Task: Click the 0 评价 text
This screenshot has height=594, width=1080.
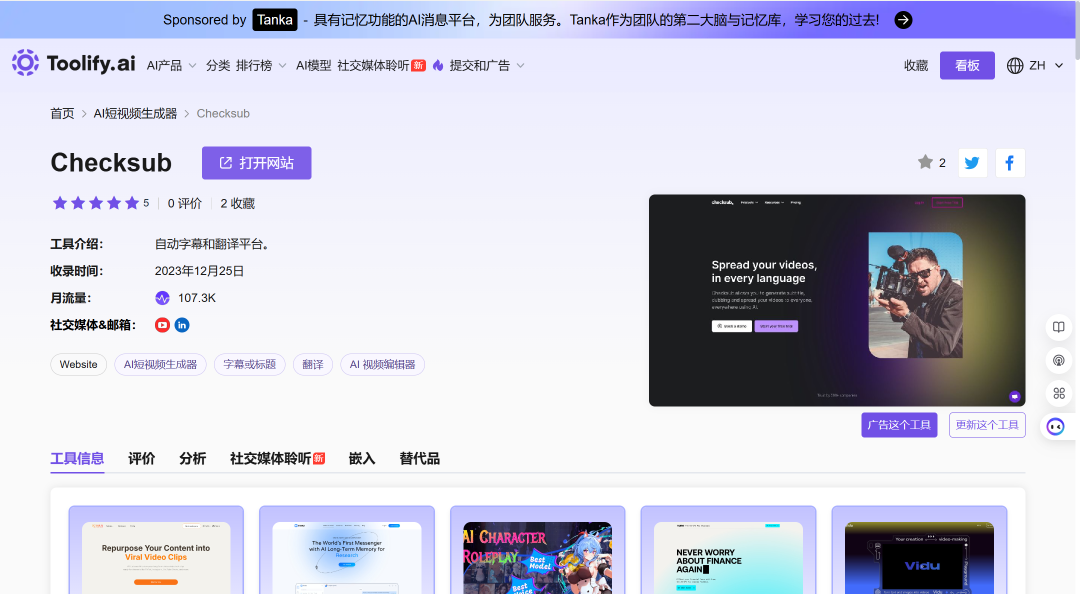Action: pyautogui.click(x=185, y=203)
